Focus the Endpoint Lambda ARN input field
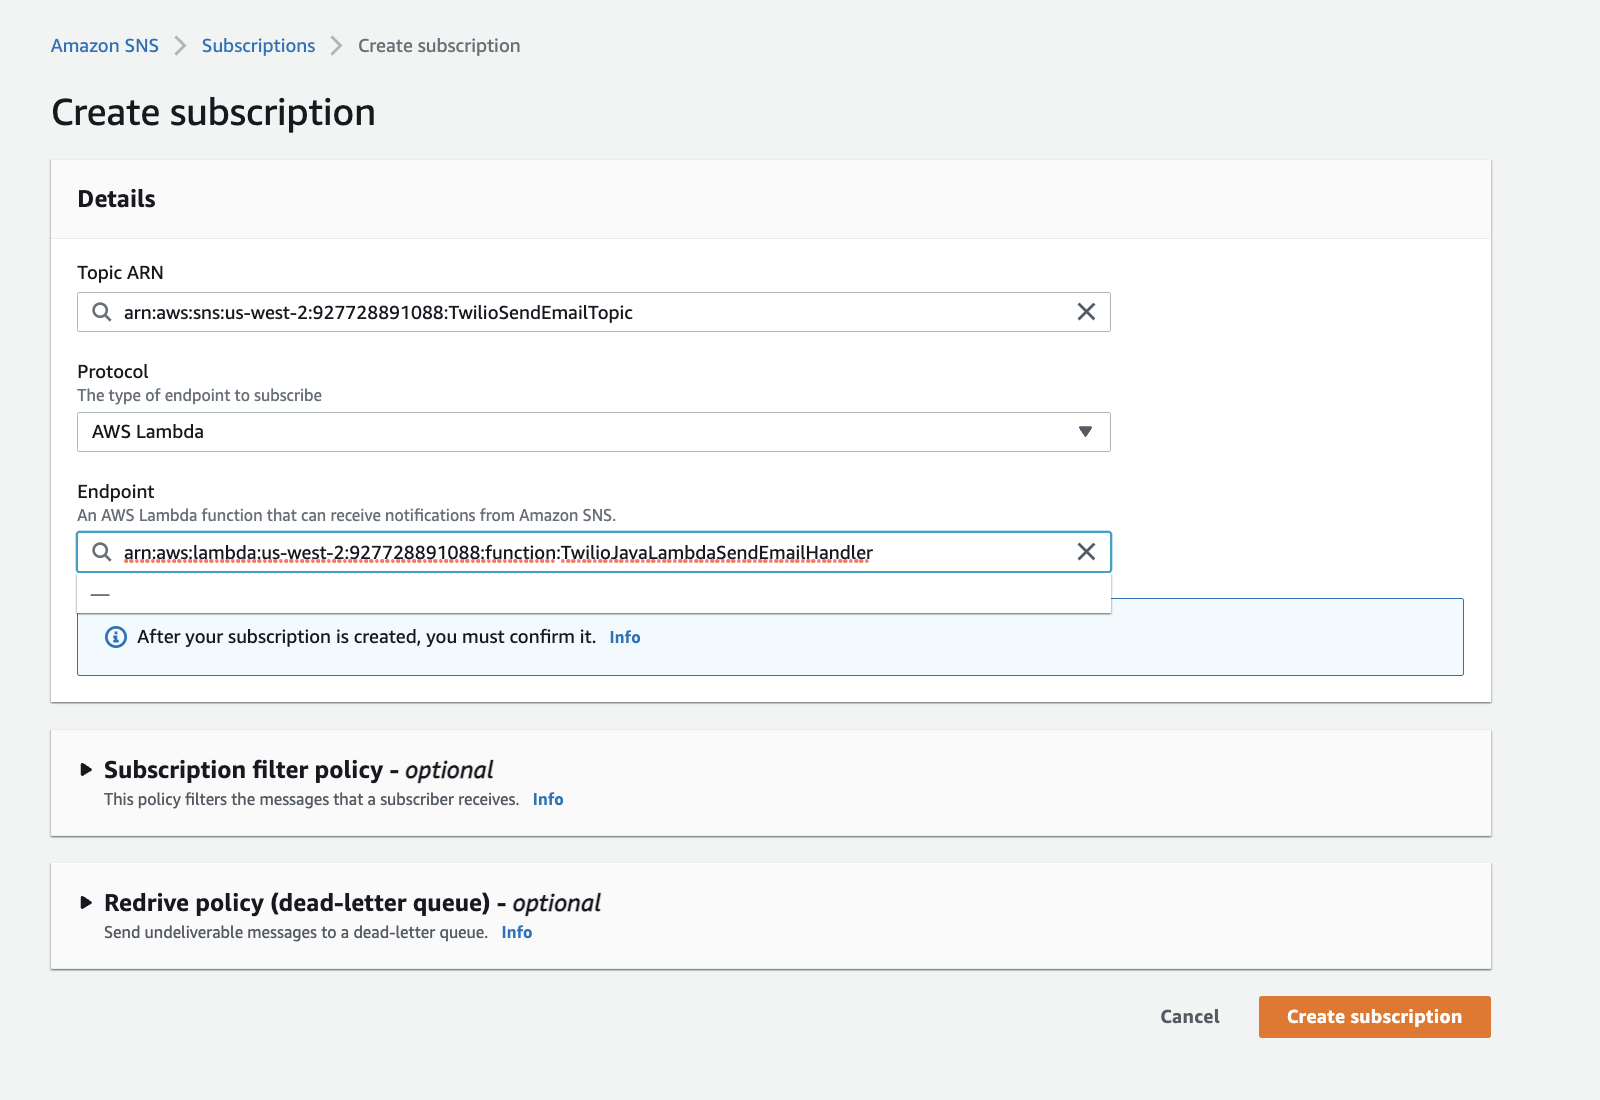The height and width of the screenshot is (1100, 1600). tap(594, 552)
